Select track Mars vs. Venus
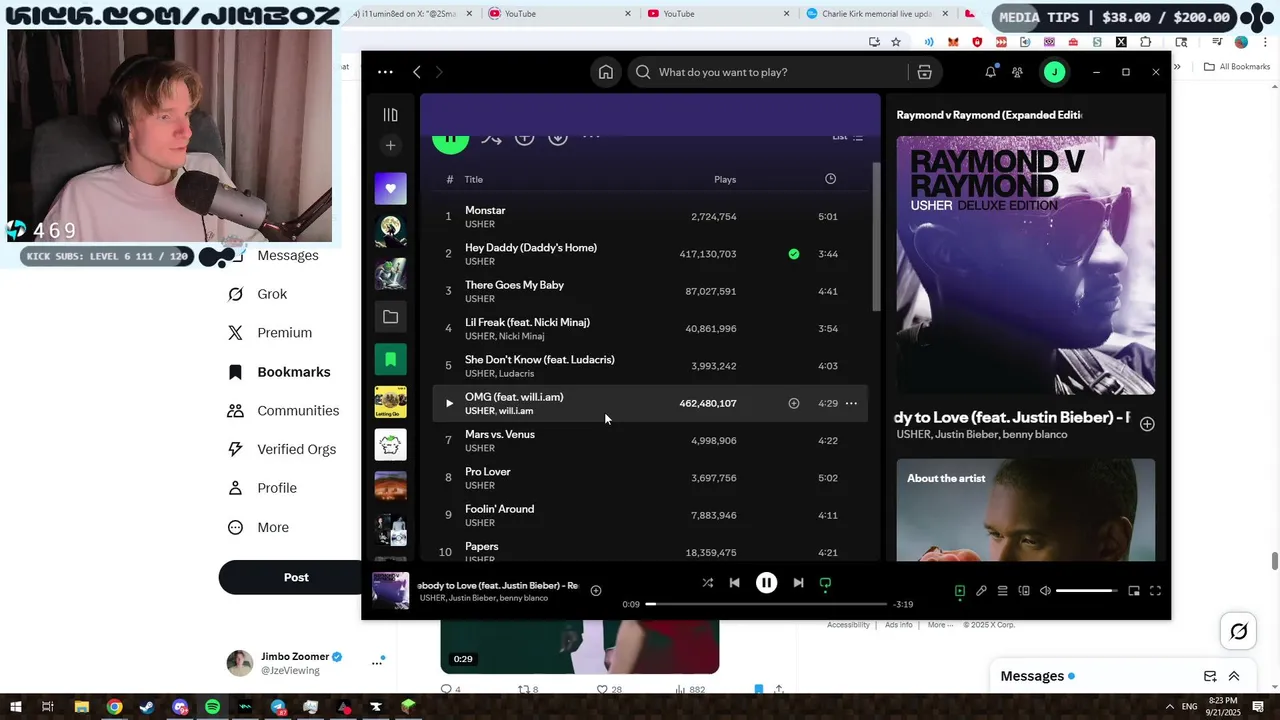 [x=650, y=441]
